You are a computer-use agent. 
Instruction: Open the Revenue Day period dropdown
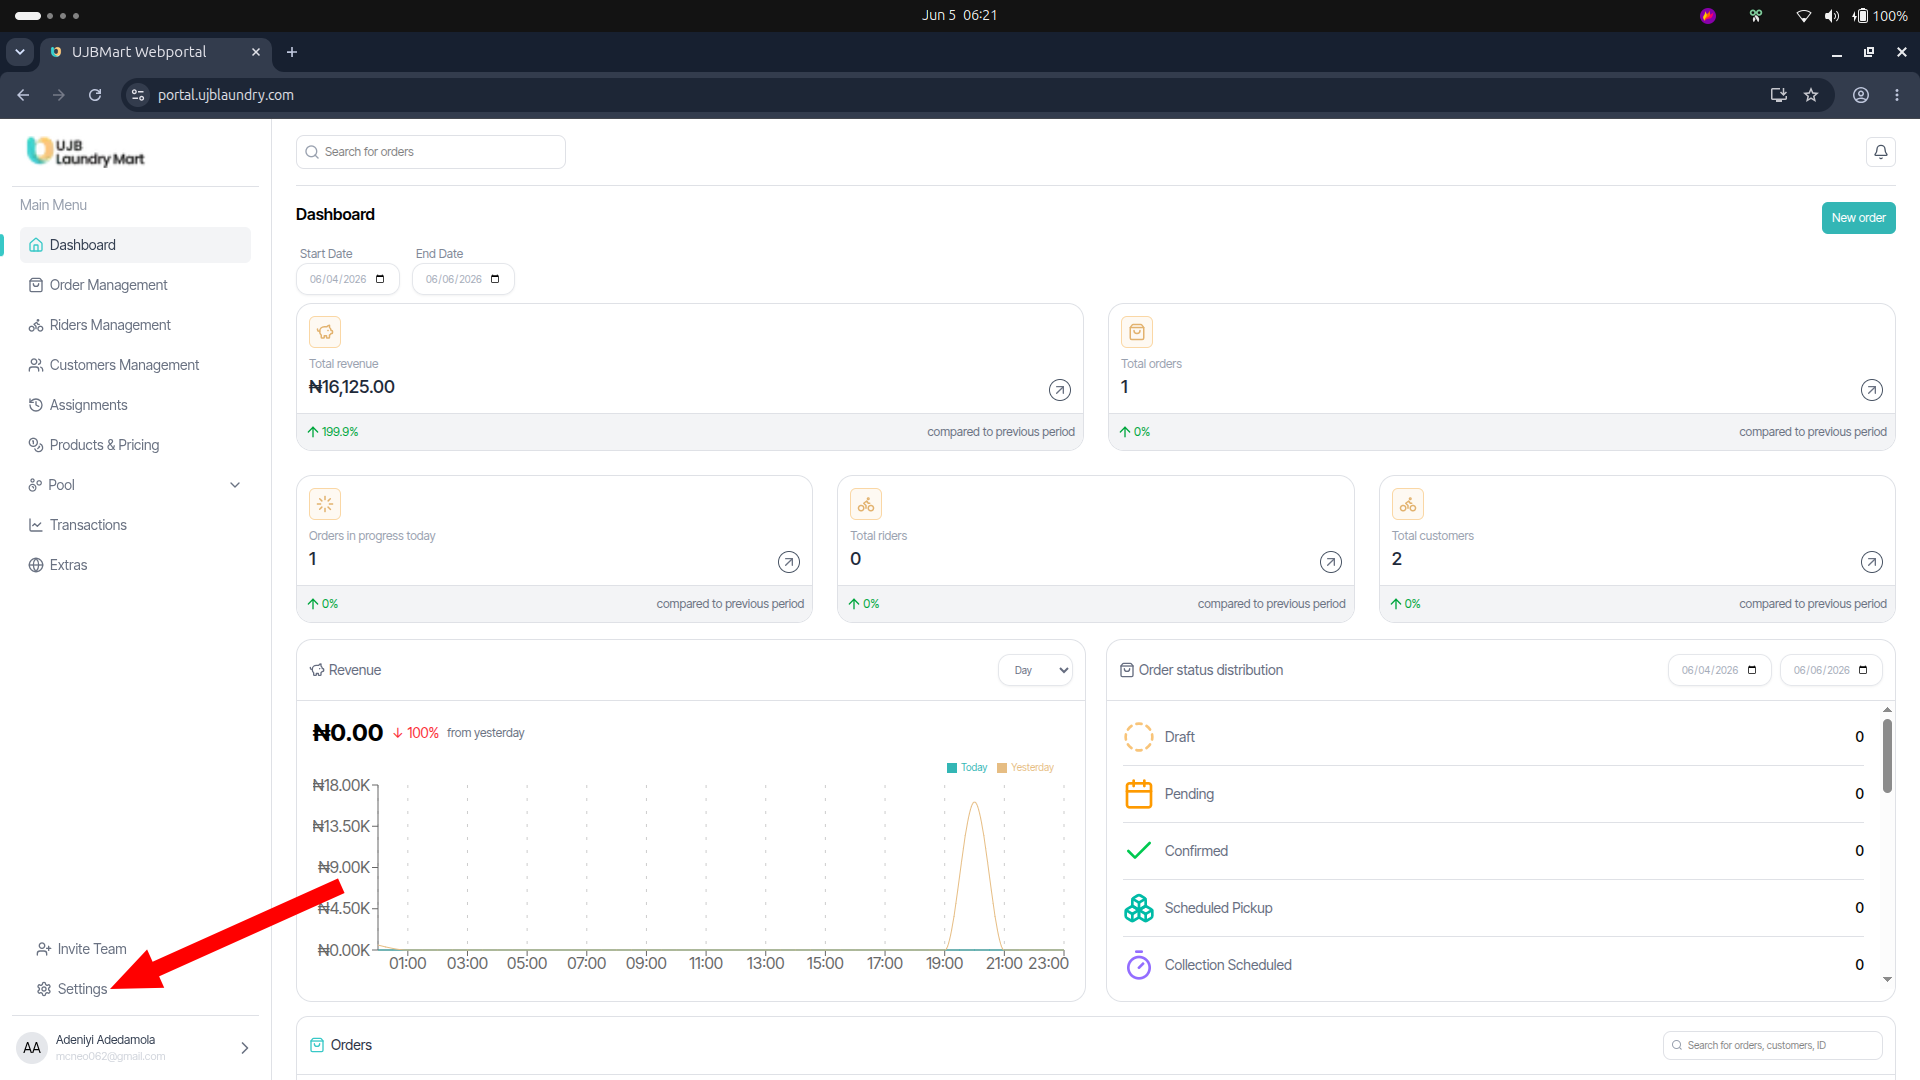1035,670
